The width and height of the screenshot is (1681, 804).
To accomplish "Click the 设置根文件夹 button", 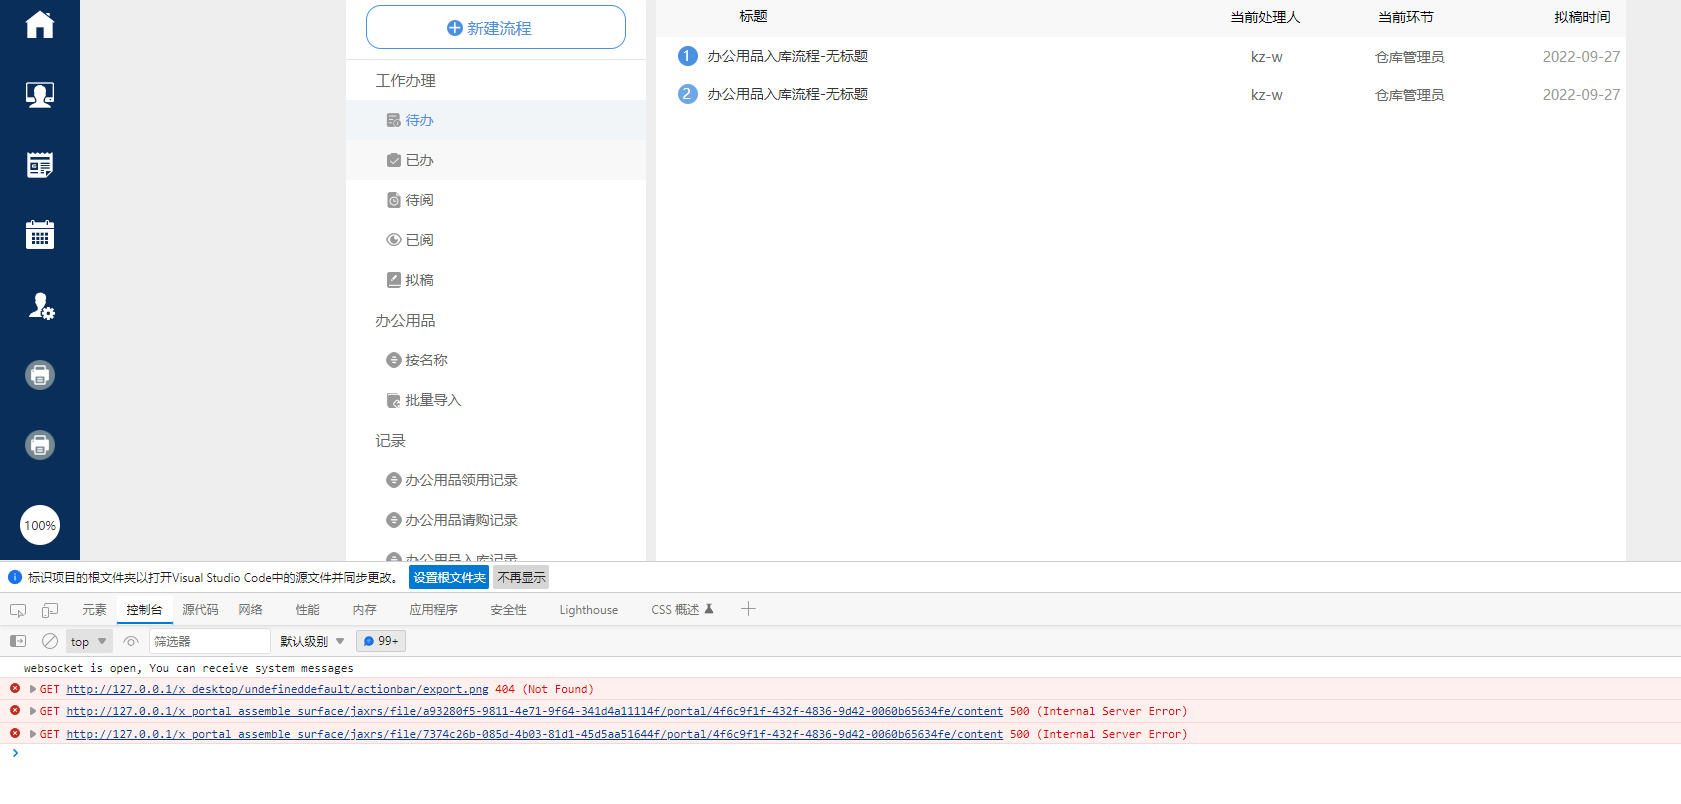I will 449,577.
